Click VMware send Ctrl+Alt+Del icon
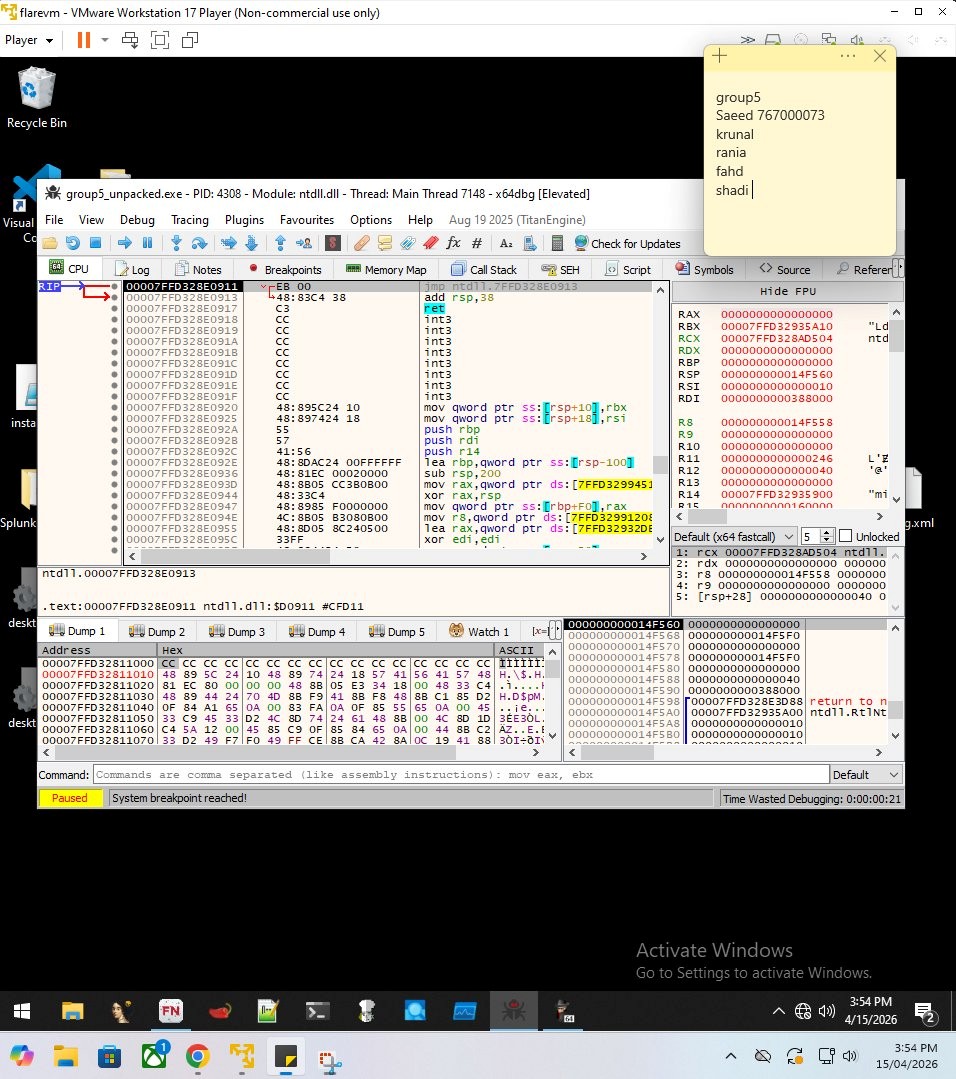 point(130,40)
